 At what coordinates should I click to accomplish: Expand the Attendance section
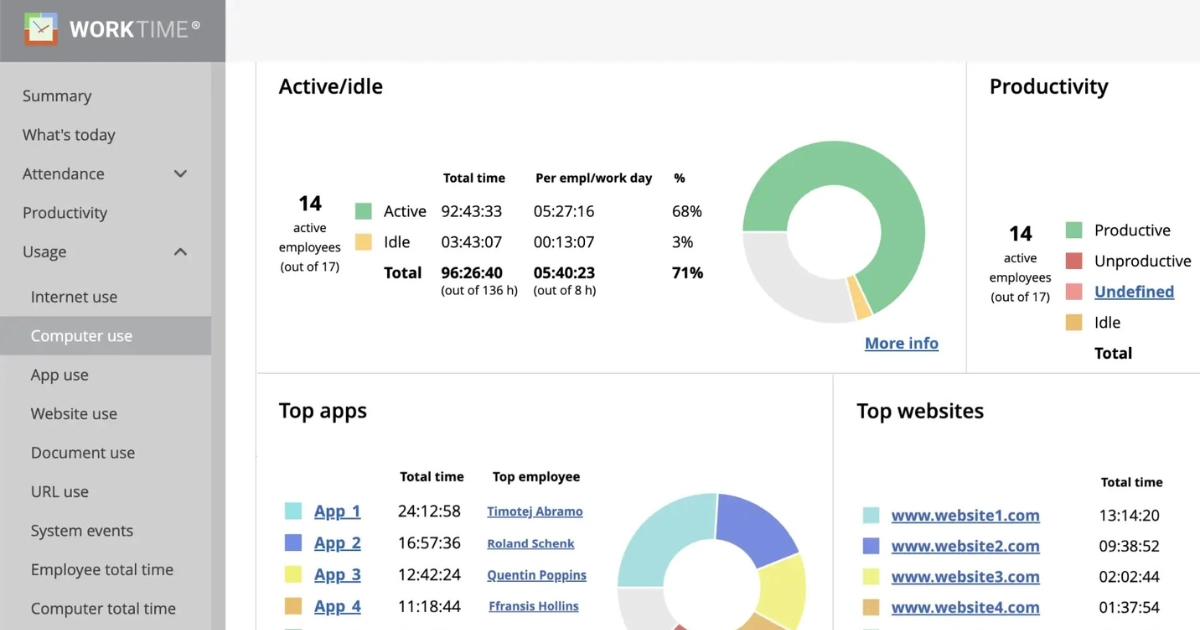point(62,173)
